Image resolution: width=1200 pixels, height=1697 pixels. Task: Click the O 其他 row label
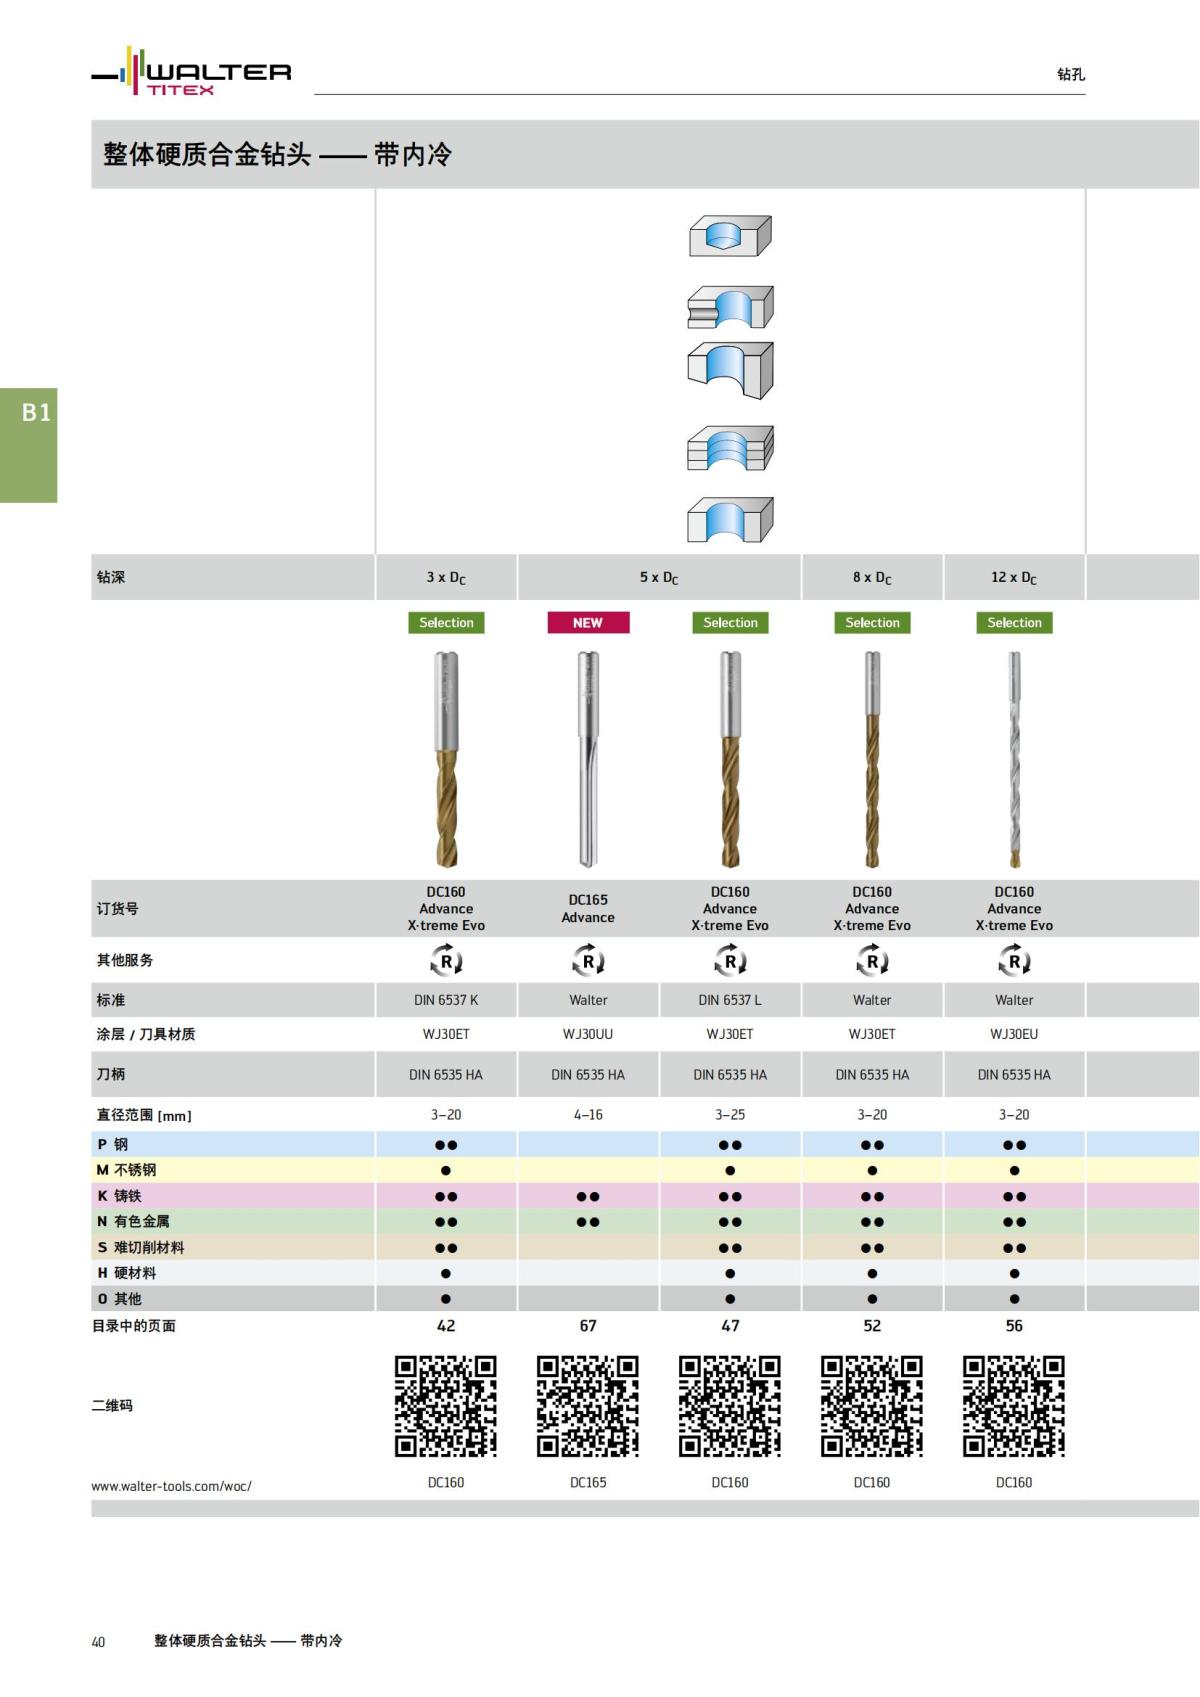click(119, 1299)
